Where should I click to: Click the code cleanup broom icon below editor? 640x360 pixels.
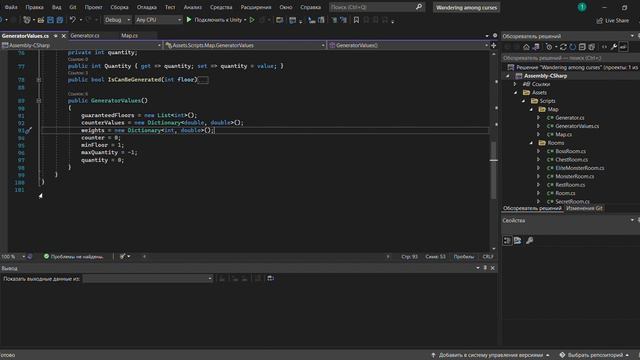point(122,256)
